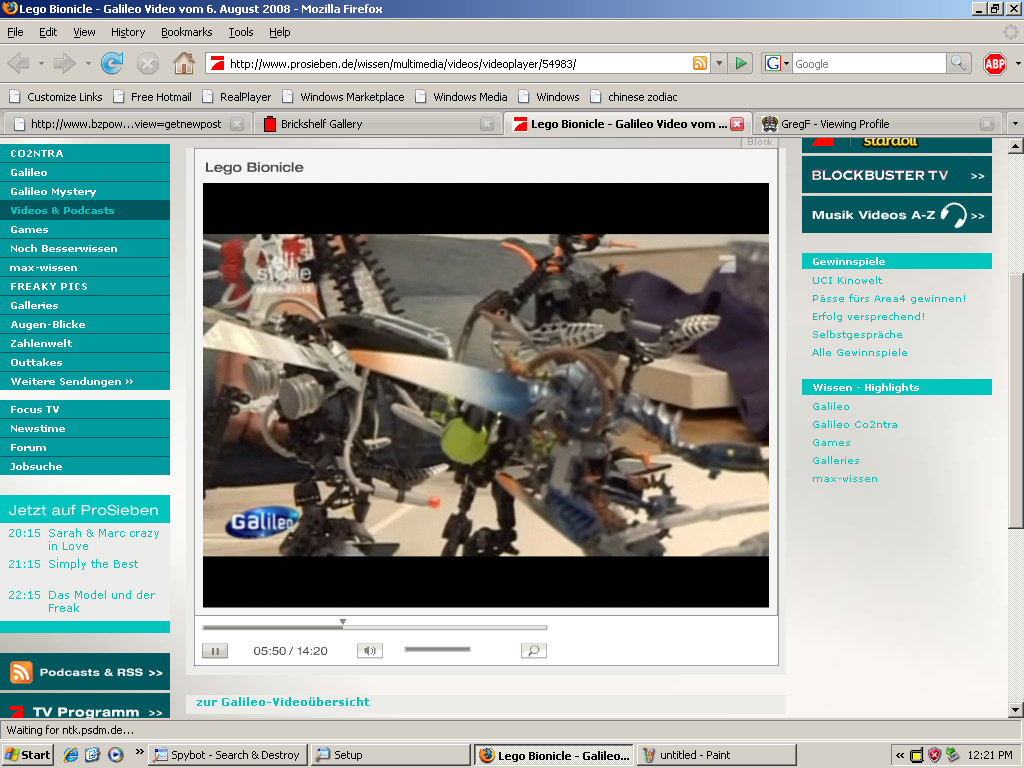Image resolution: width=1024 pixels, height=768 pixels.
Task: Open the address bar history dropdown
Action: click(x=718, y=63)
